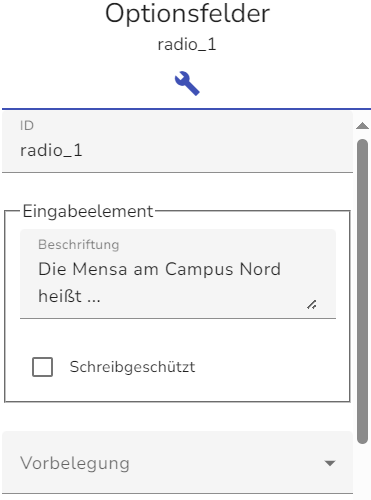Enable the Schreibgeschützt checkbox

tap(42, 367)
